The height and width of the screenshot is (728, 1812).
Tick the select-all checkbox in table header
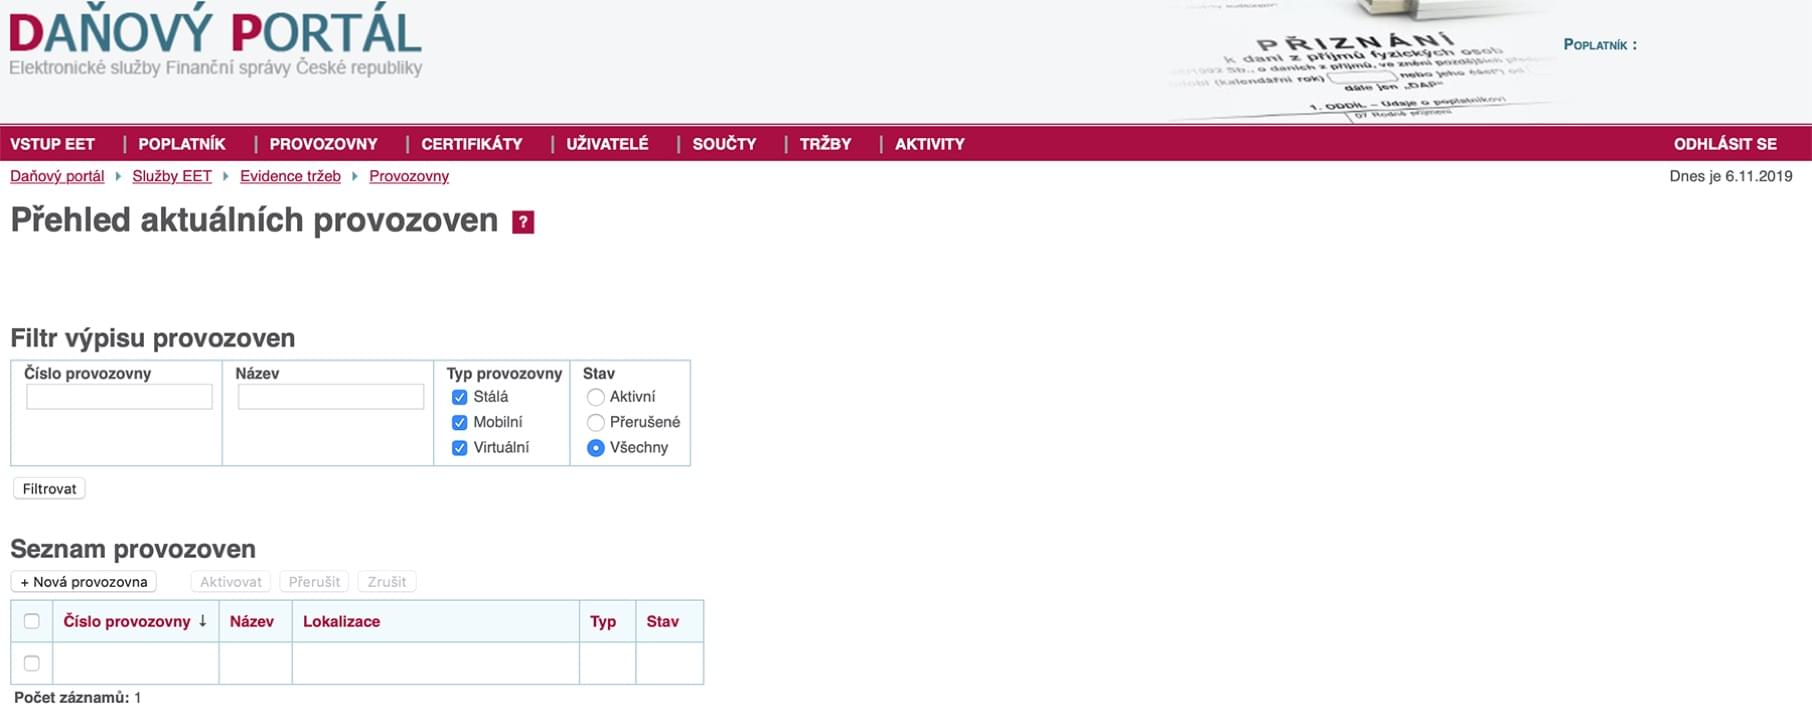click(32, 621)
